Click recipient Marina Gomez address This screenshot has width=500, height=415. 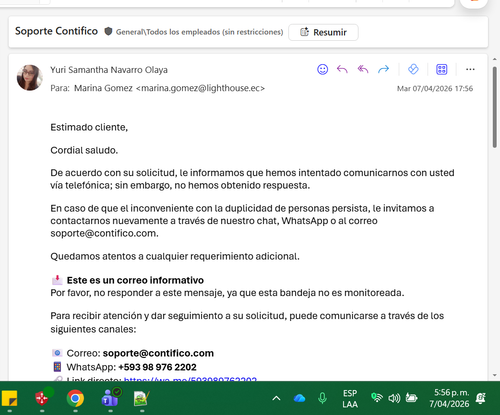click(169, 88)
